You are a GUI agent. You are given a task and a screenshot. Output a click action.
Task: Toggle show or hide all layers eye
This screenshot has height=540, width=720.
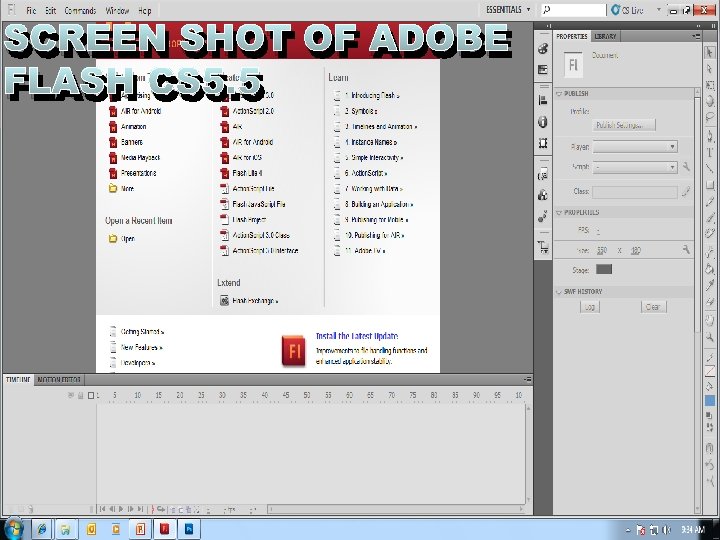pos(71,395)
